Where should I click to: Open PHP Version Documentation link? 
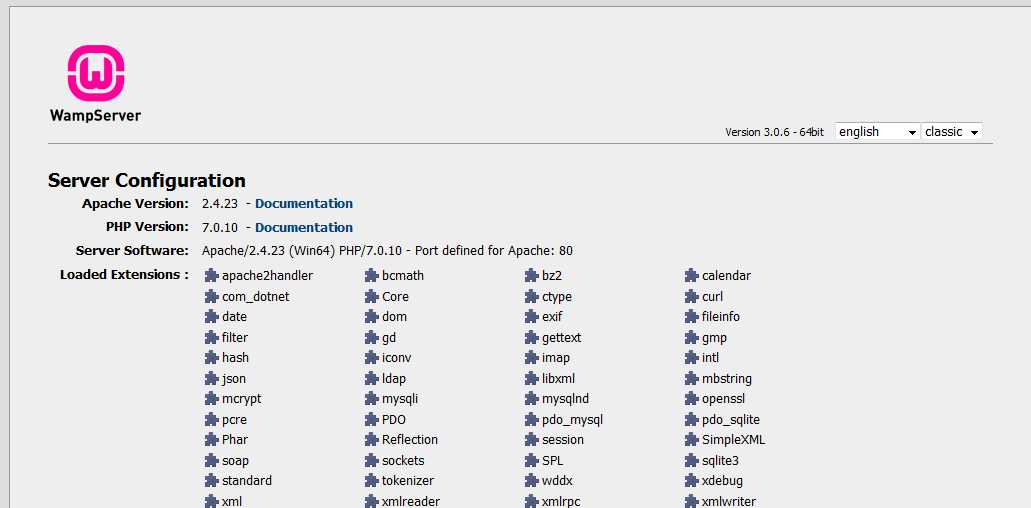coord(304,227)
